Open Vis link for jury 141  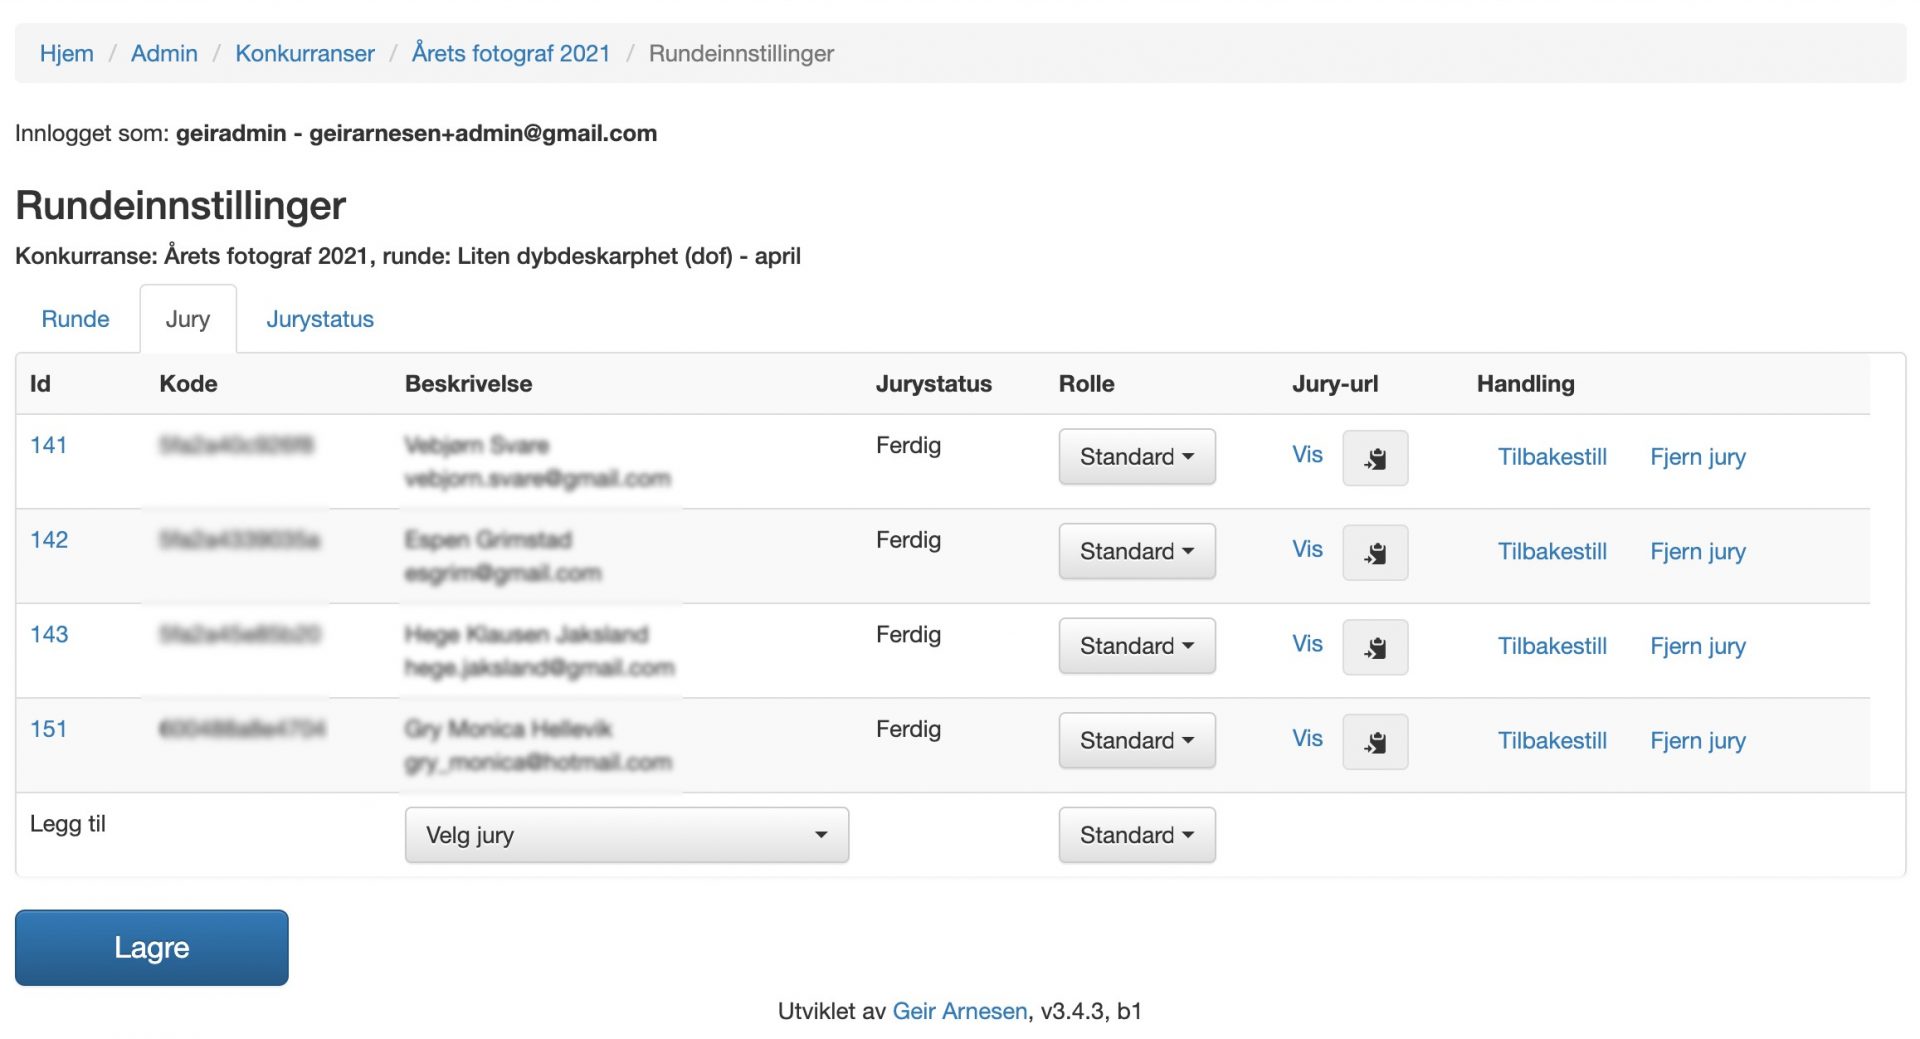pos(1306,455)
